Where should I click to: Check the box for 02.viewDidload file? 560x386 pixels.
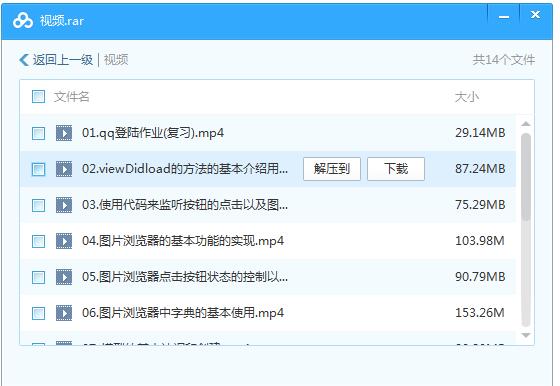click(x=38, y=169)
